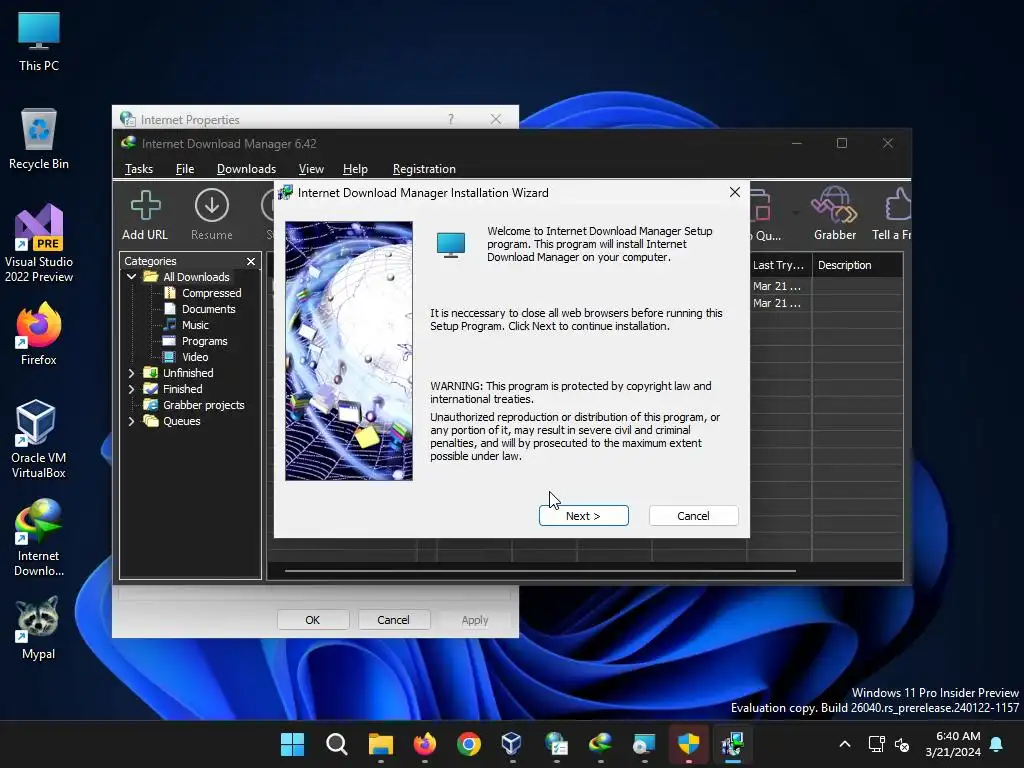Viewport: 1024px width, 768px height.
Task: Expand the Unfinished category
Action: (131, 373)
